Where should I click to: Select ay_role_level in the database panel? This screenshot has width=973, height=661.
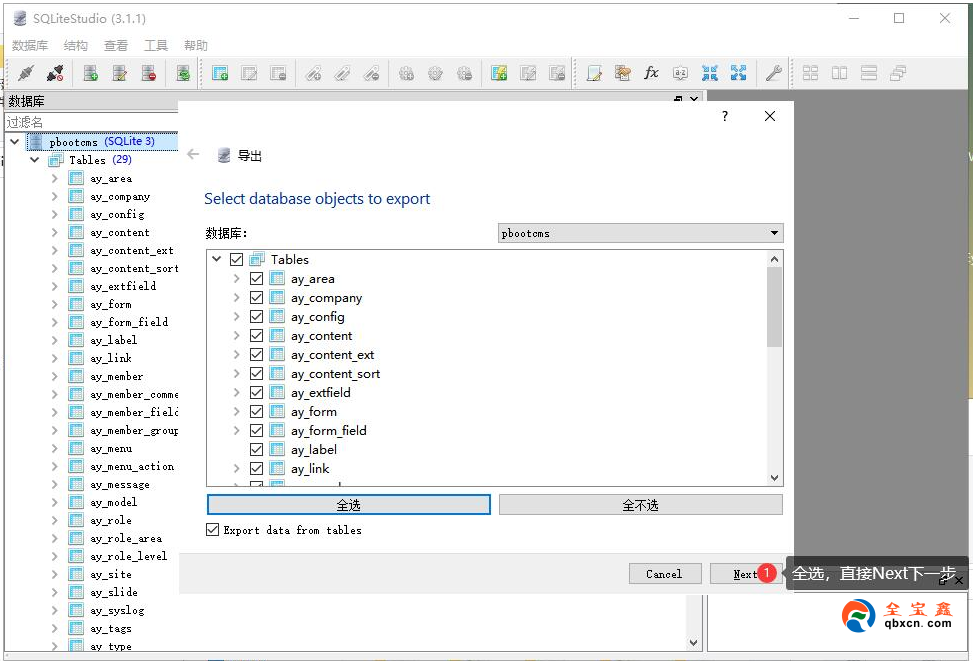pyautogui.click(x=128, y=556)
